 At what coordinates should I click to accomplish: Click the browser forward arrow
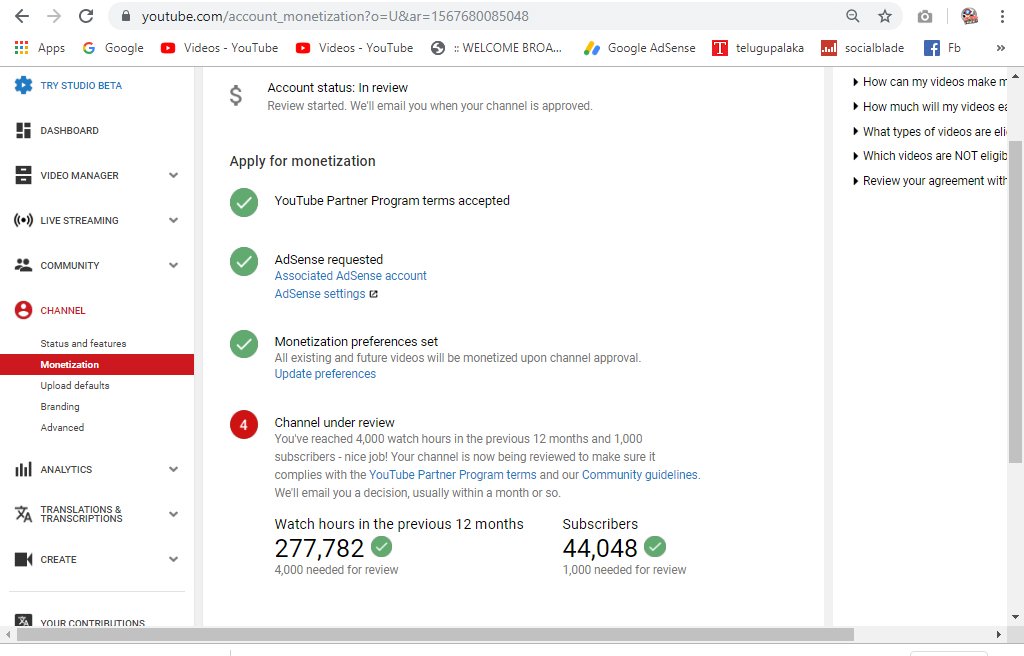coord(54,16)
